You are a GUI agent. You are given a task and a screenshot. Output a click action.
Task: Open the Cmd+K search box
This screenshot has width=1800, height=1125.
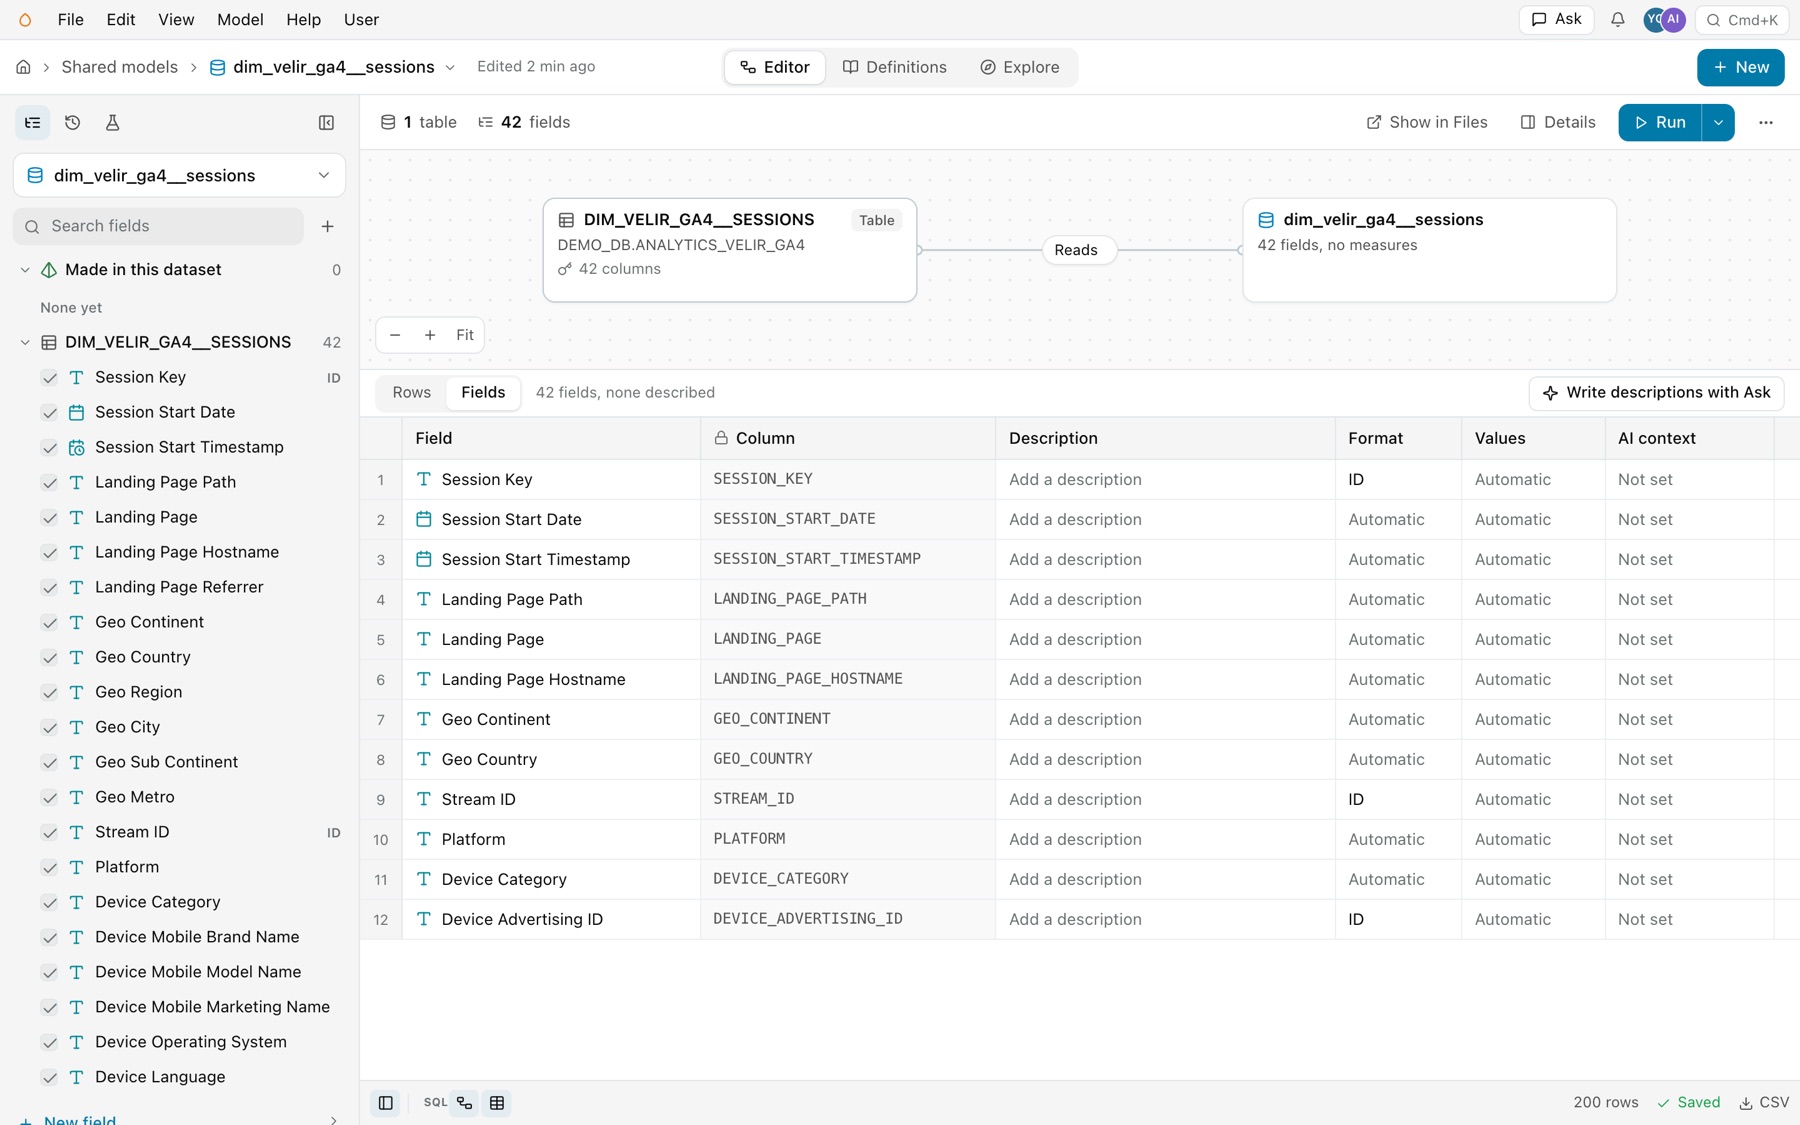pyautogui.click(x=1742, y=20)
